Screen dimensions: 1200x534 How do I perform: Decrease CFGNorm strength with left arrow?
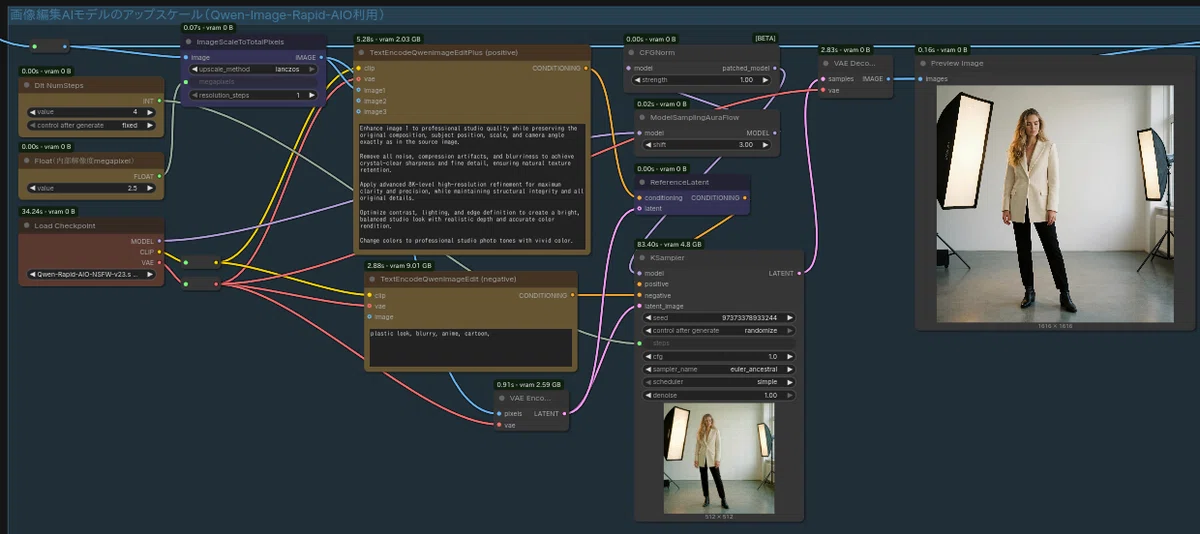pyautogui.click(x=636, y=80)
